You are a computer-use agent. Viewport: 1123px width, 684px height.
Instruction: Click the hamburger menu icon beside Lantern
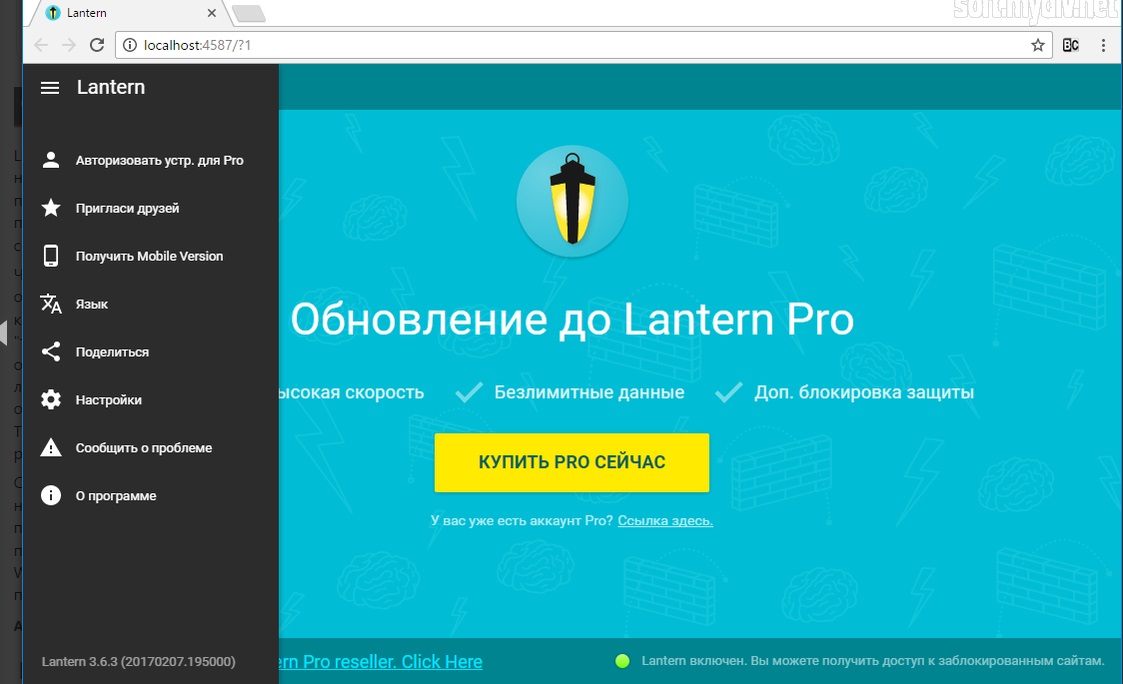(50, 88)
